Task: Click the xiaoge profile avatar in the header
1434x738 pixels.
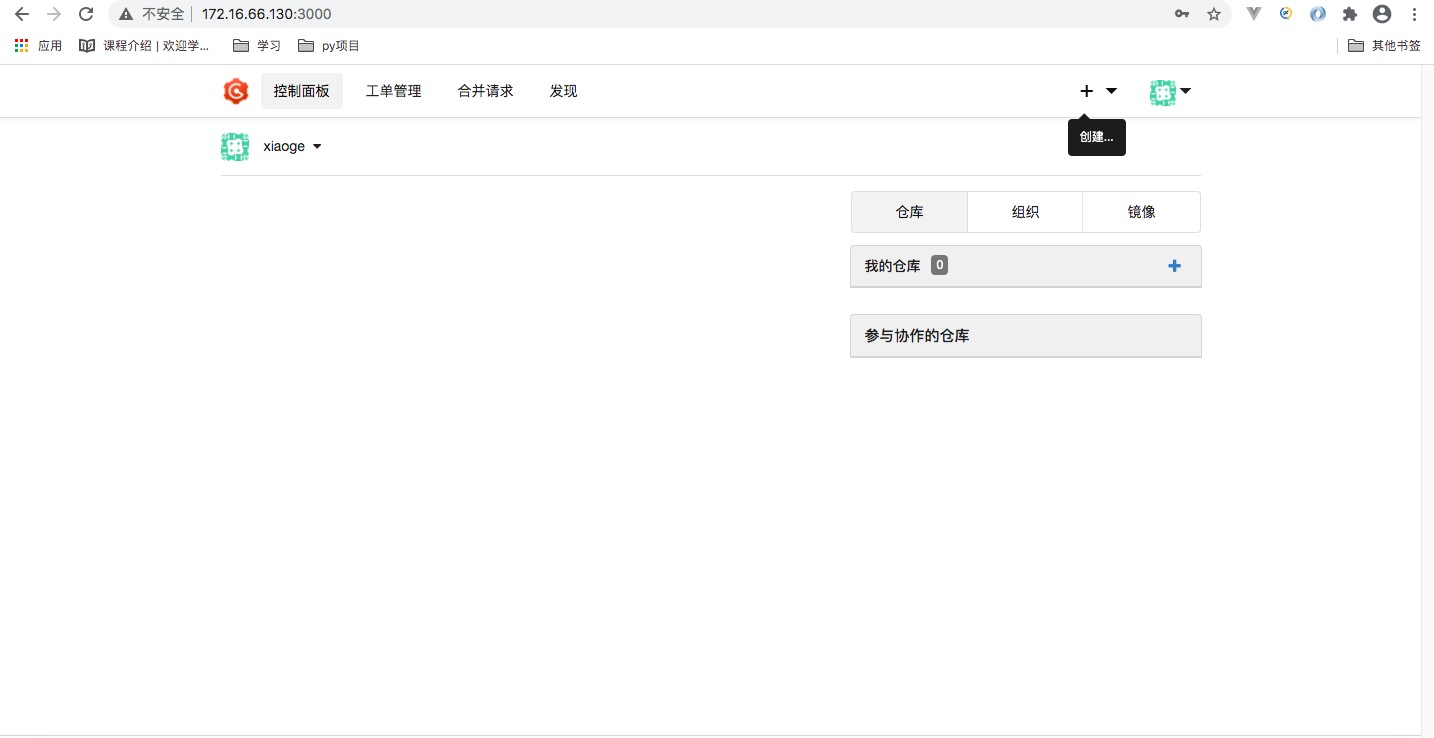Action: [x=1162, y=91]
